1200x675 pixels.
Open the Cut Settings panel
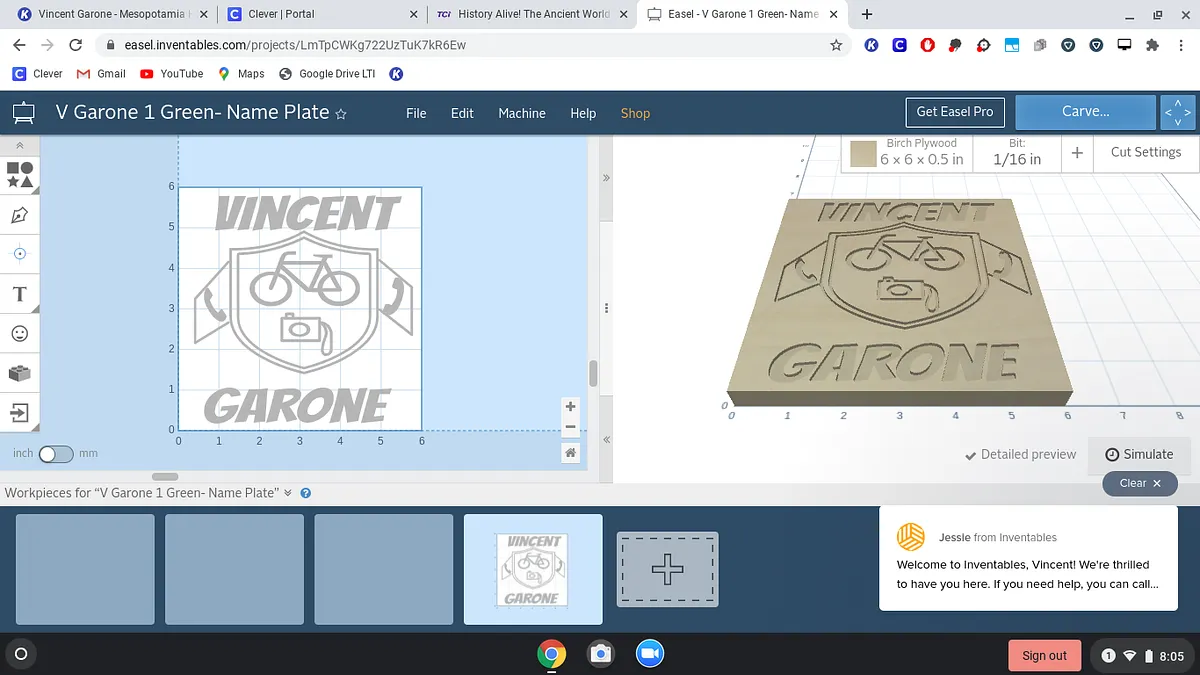point(1145,152)
